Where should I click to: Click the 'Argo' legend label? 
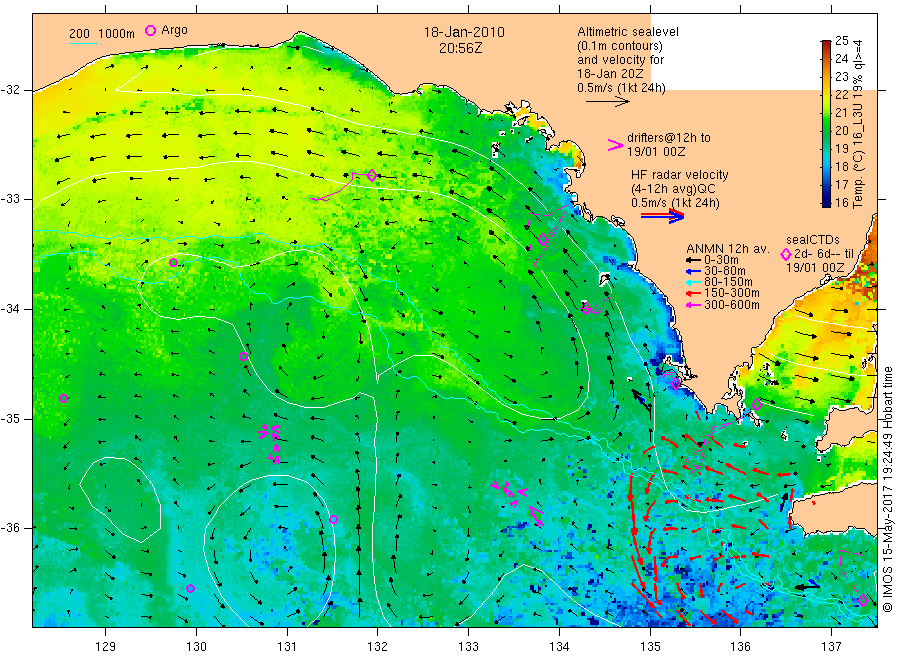pos(174,30)
